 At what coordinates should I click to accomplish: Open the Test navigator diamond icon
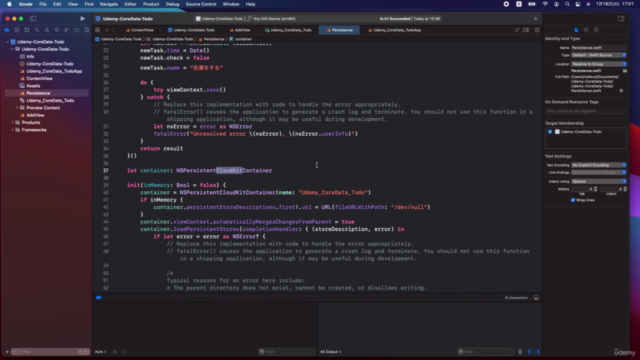coord(56,30)
